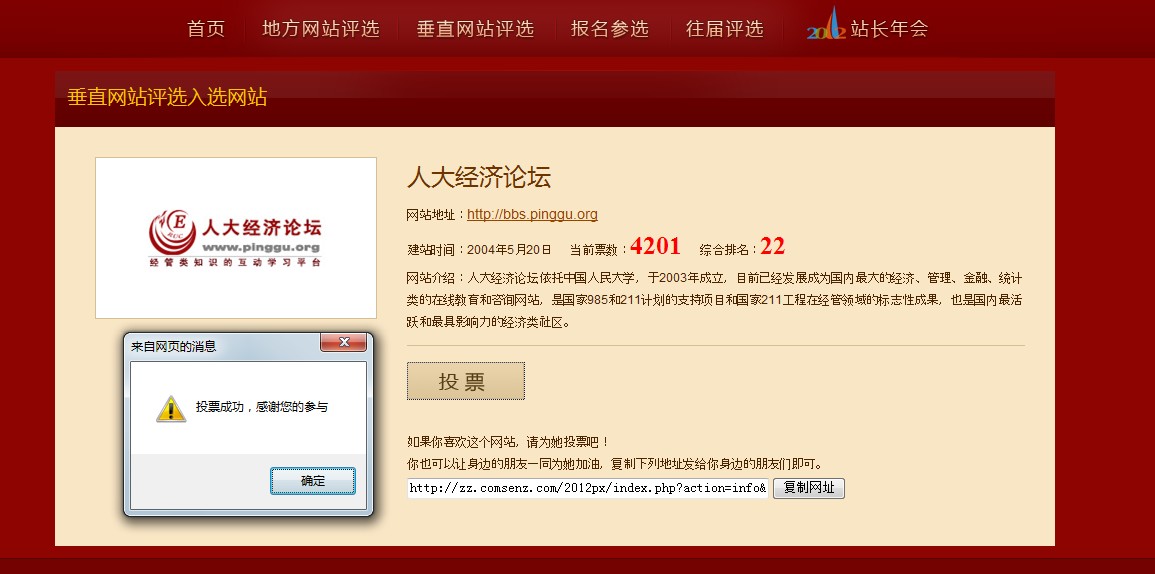Click the 投票成功，感谢您的参与 message text
1155x574 pixels.
tap(261, 407)
